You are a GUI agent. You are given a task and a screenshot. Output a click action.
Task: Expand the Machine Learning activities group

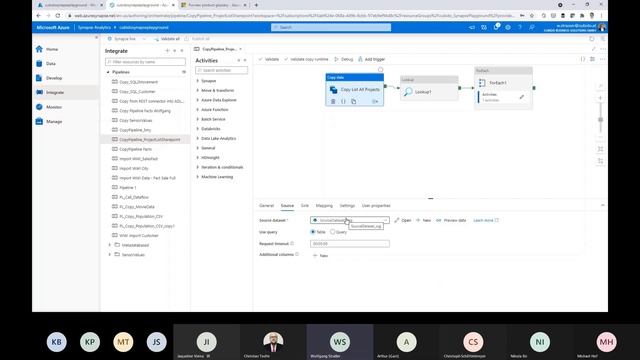pyautogui.click(x=198, y=177)
